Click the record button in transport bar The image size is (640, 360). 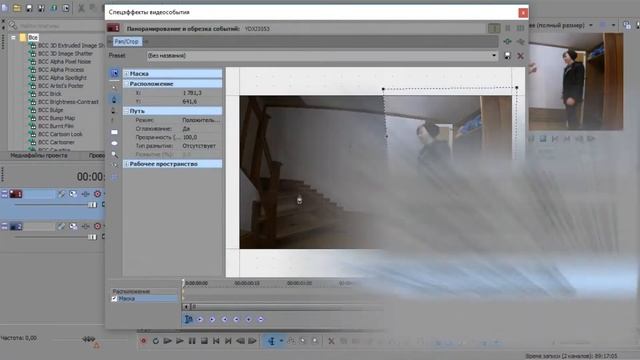[x=143, y=341]
